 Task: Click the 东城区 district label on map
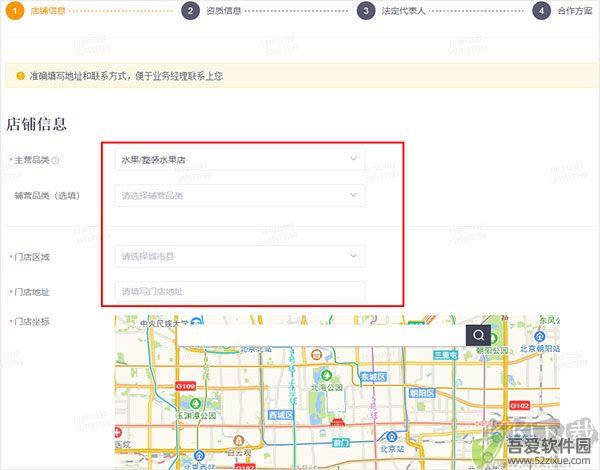coord(373,377)
